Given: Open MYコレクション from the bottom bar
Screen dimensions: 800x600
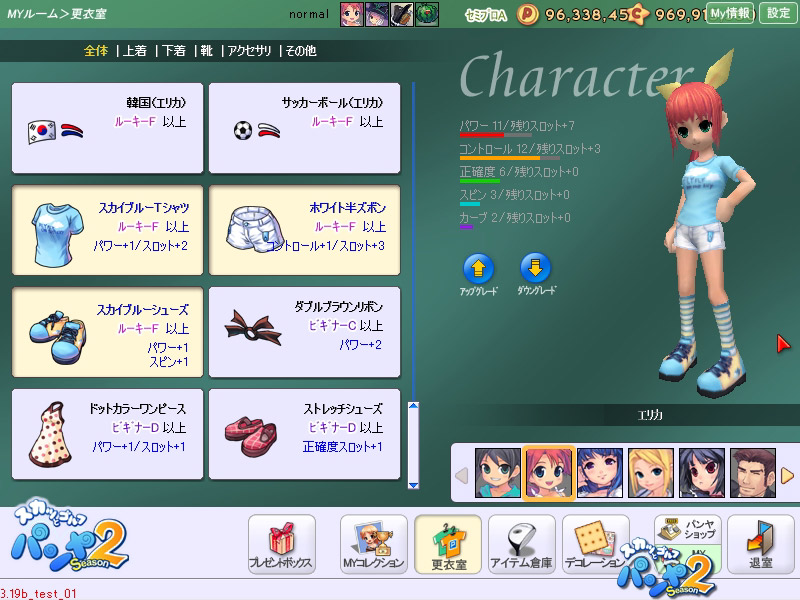Looking at the screenshot, I should tap(373, 544).
